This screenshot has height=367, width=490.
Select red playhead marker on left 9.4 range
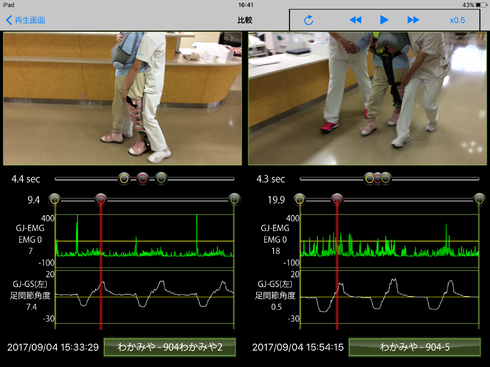pyautogui.click(x=101, y=200)
